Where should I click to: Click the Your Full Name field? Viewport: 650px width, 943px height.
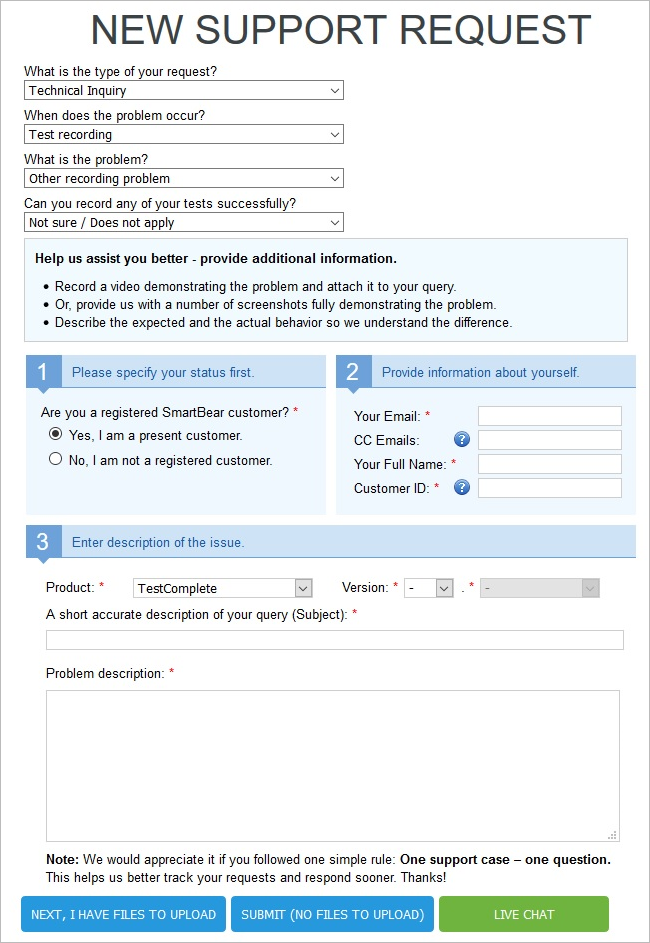tap(550, 464)
